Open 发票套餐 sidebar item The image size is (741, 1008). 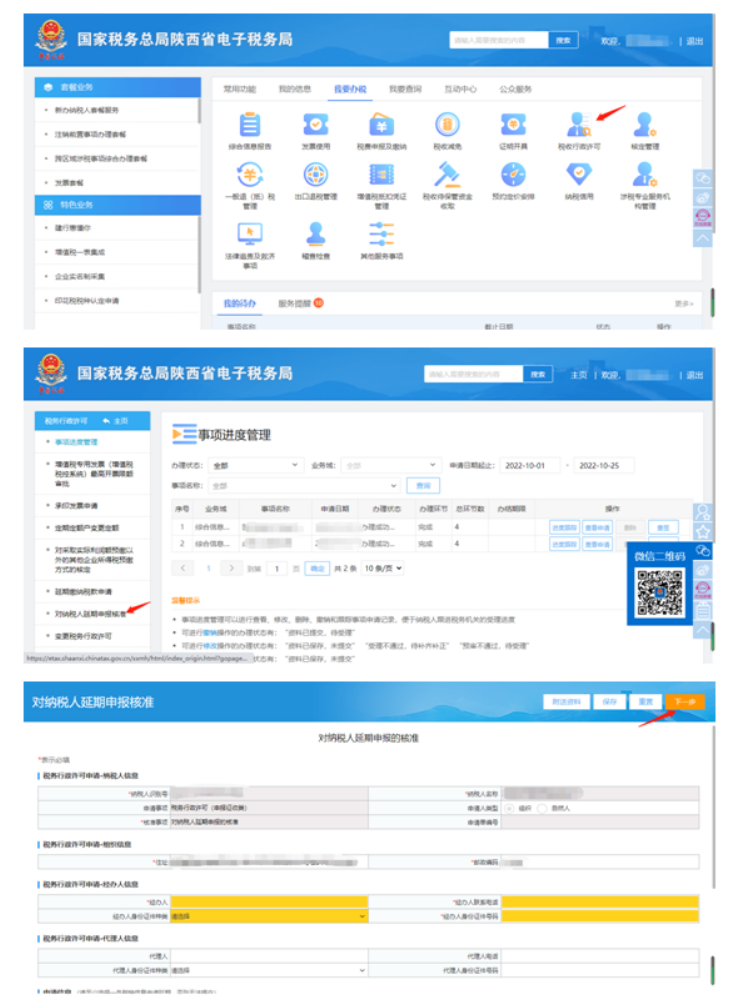point(69,183)
